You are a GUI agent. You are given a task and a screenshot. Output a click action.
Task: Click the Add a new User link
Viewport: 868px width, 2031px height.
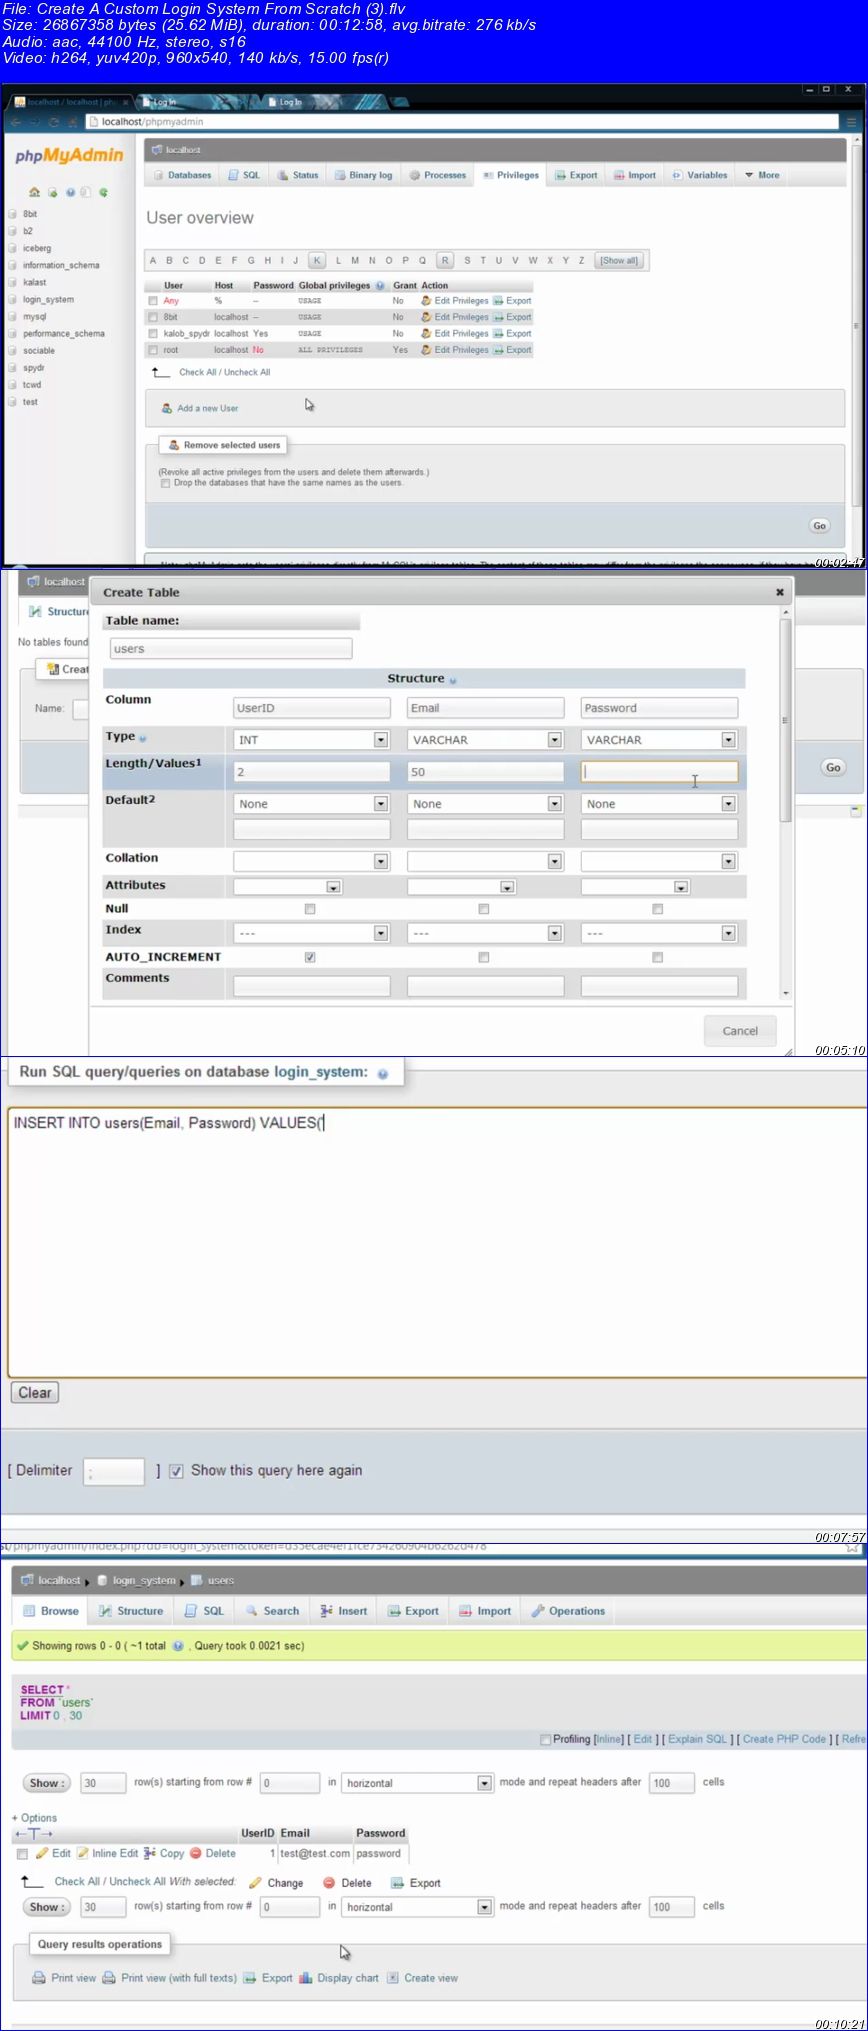click(208, 408)
